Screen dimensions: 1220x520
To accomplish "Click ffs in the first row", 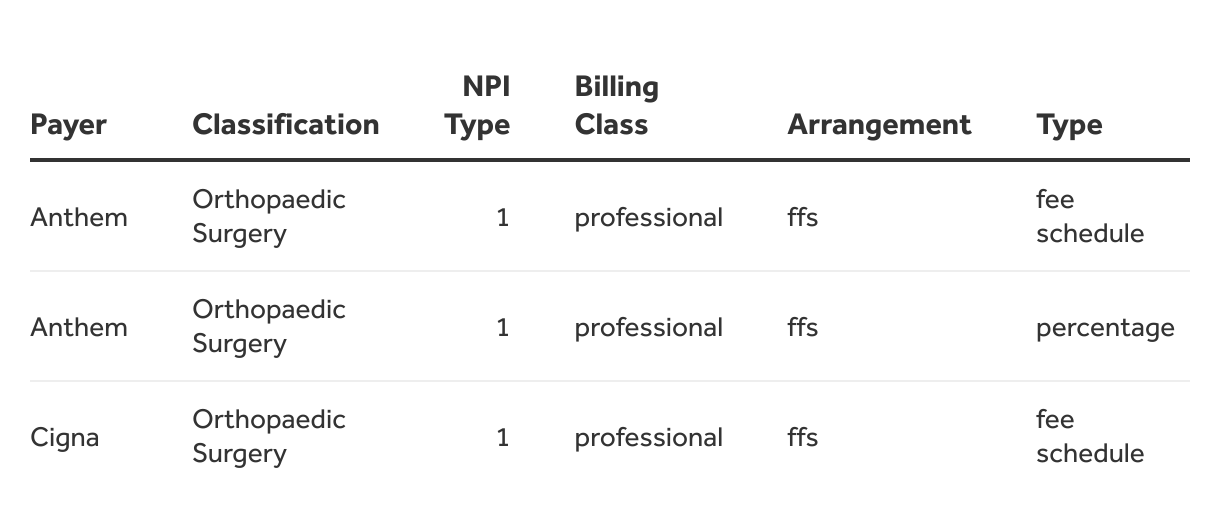I will pyautogui.click(x=803, y=217).
